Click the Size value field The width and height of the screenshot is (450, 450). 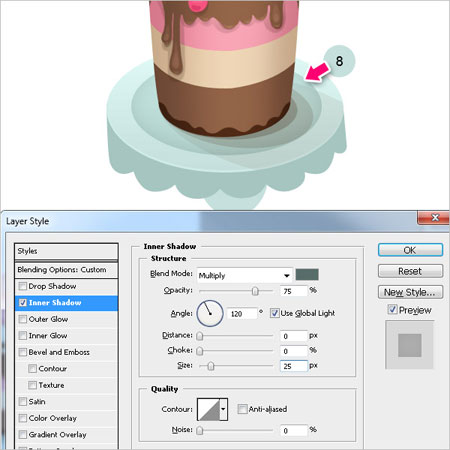point(294,366)
